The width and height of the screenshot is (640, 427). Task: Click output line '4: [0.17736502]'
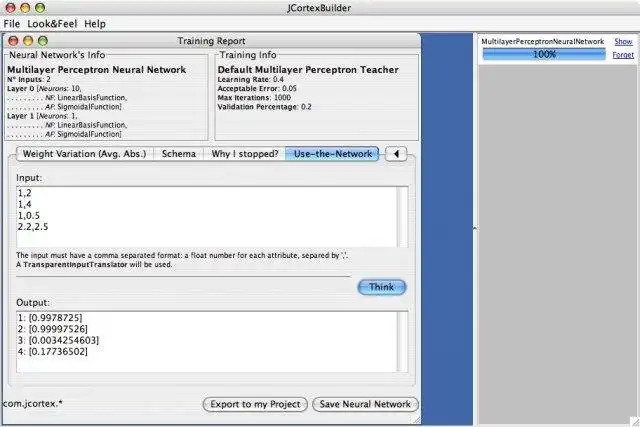53,351
